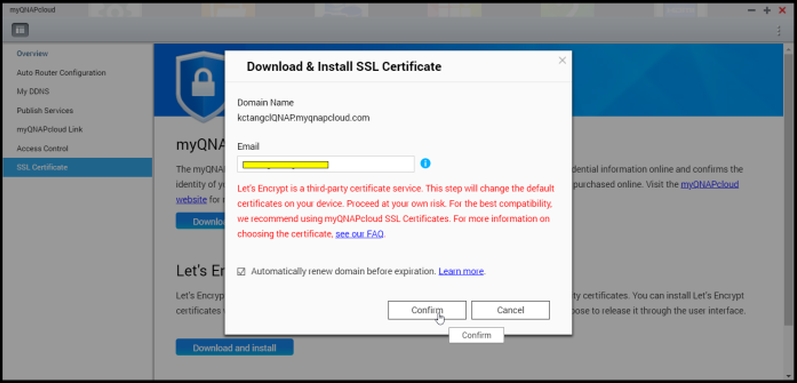The height and width of the screenshot is (383, 797).
Task: Open the see our FAQ link
Action: pos(359,234)
